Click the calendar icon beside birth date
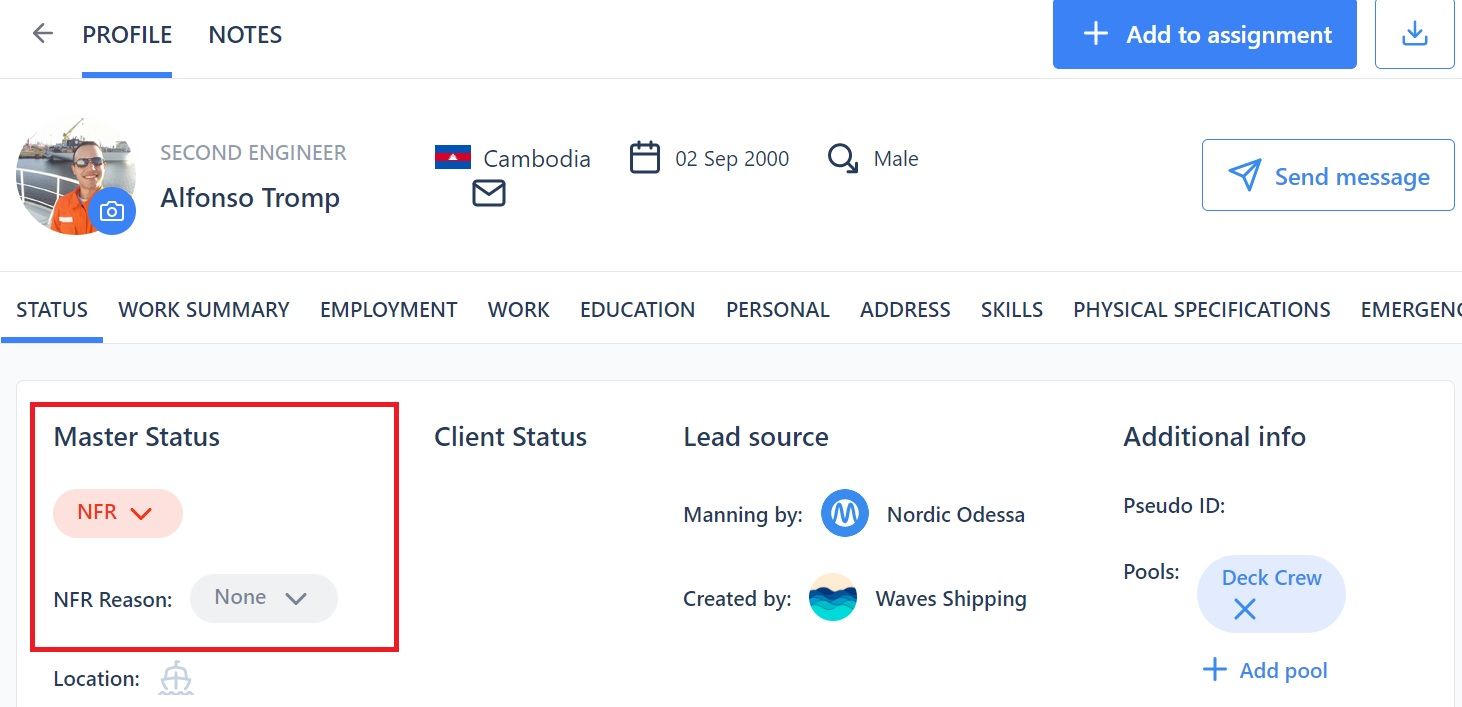1462x707 pixels. click(x=645, y=158)
